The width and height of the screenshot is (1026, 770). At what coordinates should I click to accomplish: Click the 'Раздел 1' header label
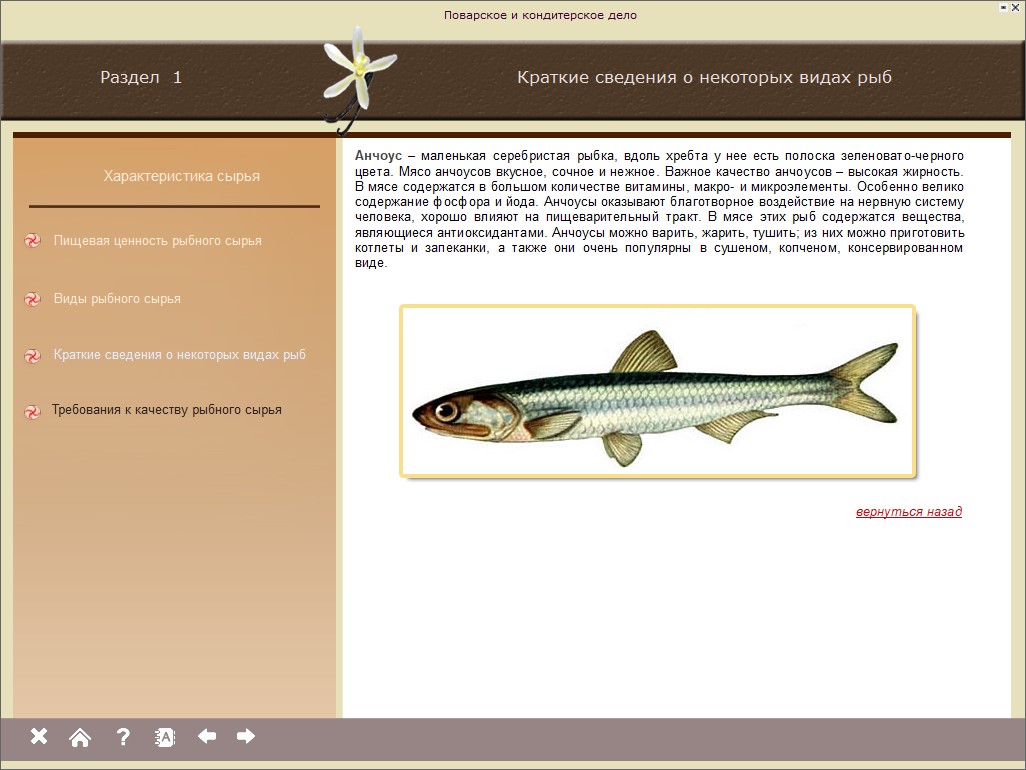[x=141, y=77]
